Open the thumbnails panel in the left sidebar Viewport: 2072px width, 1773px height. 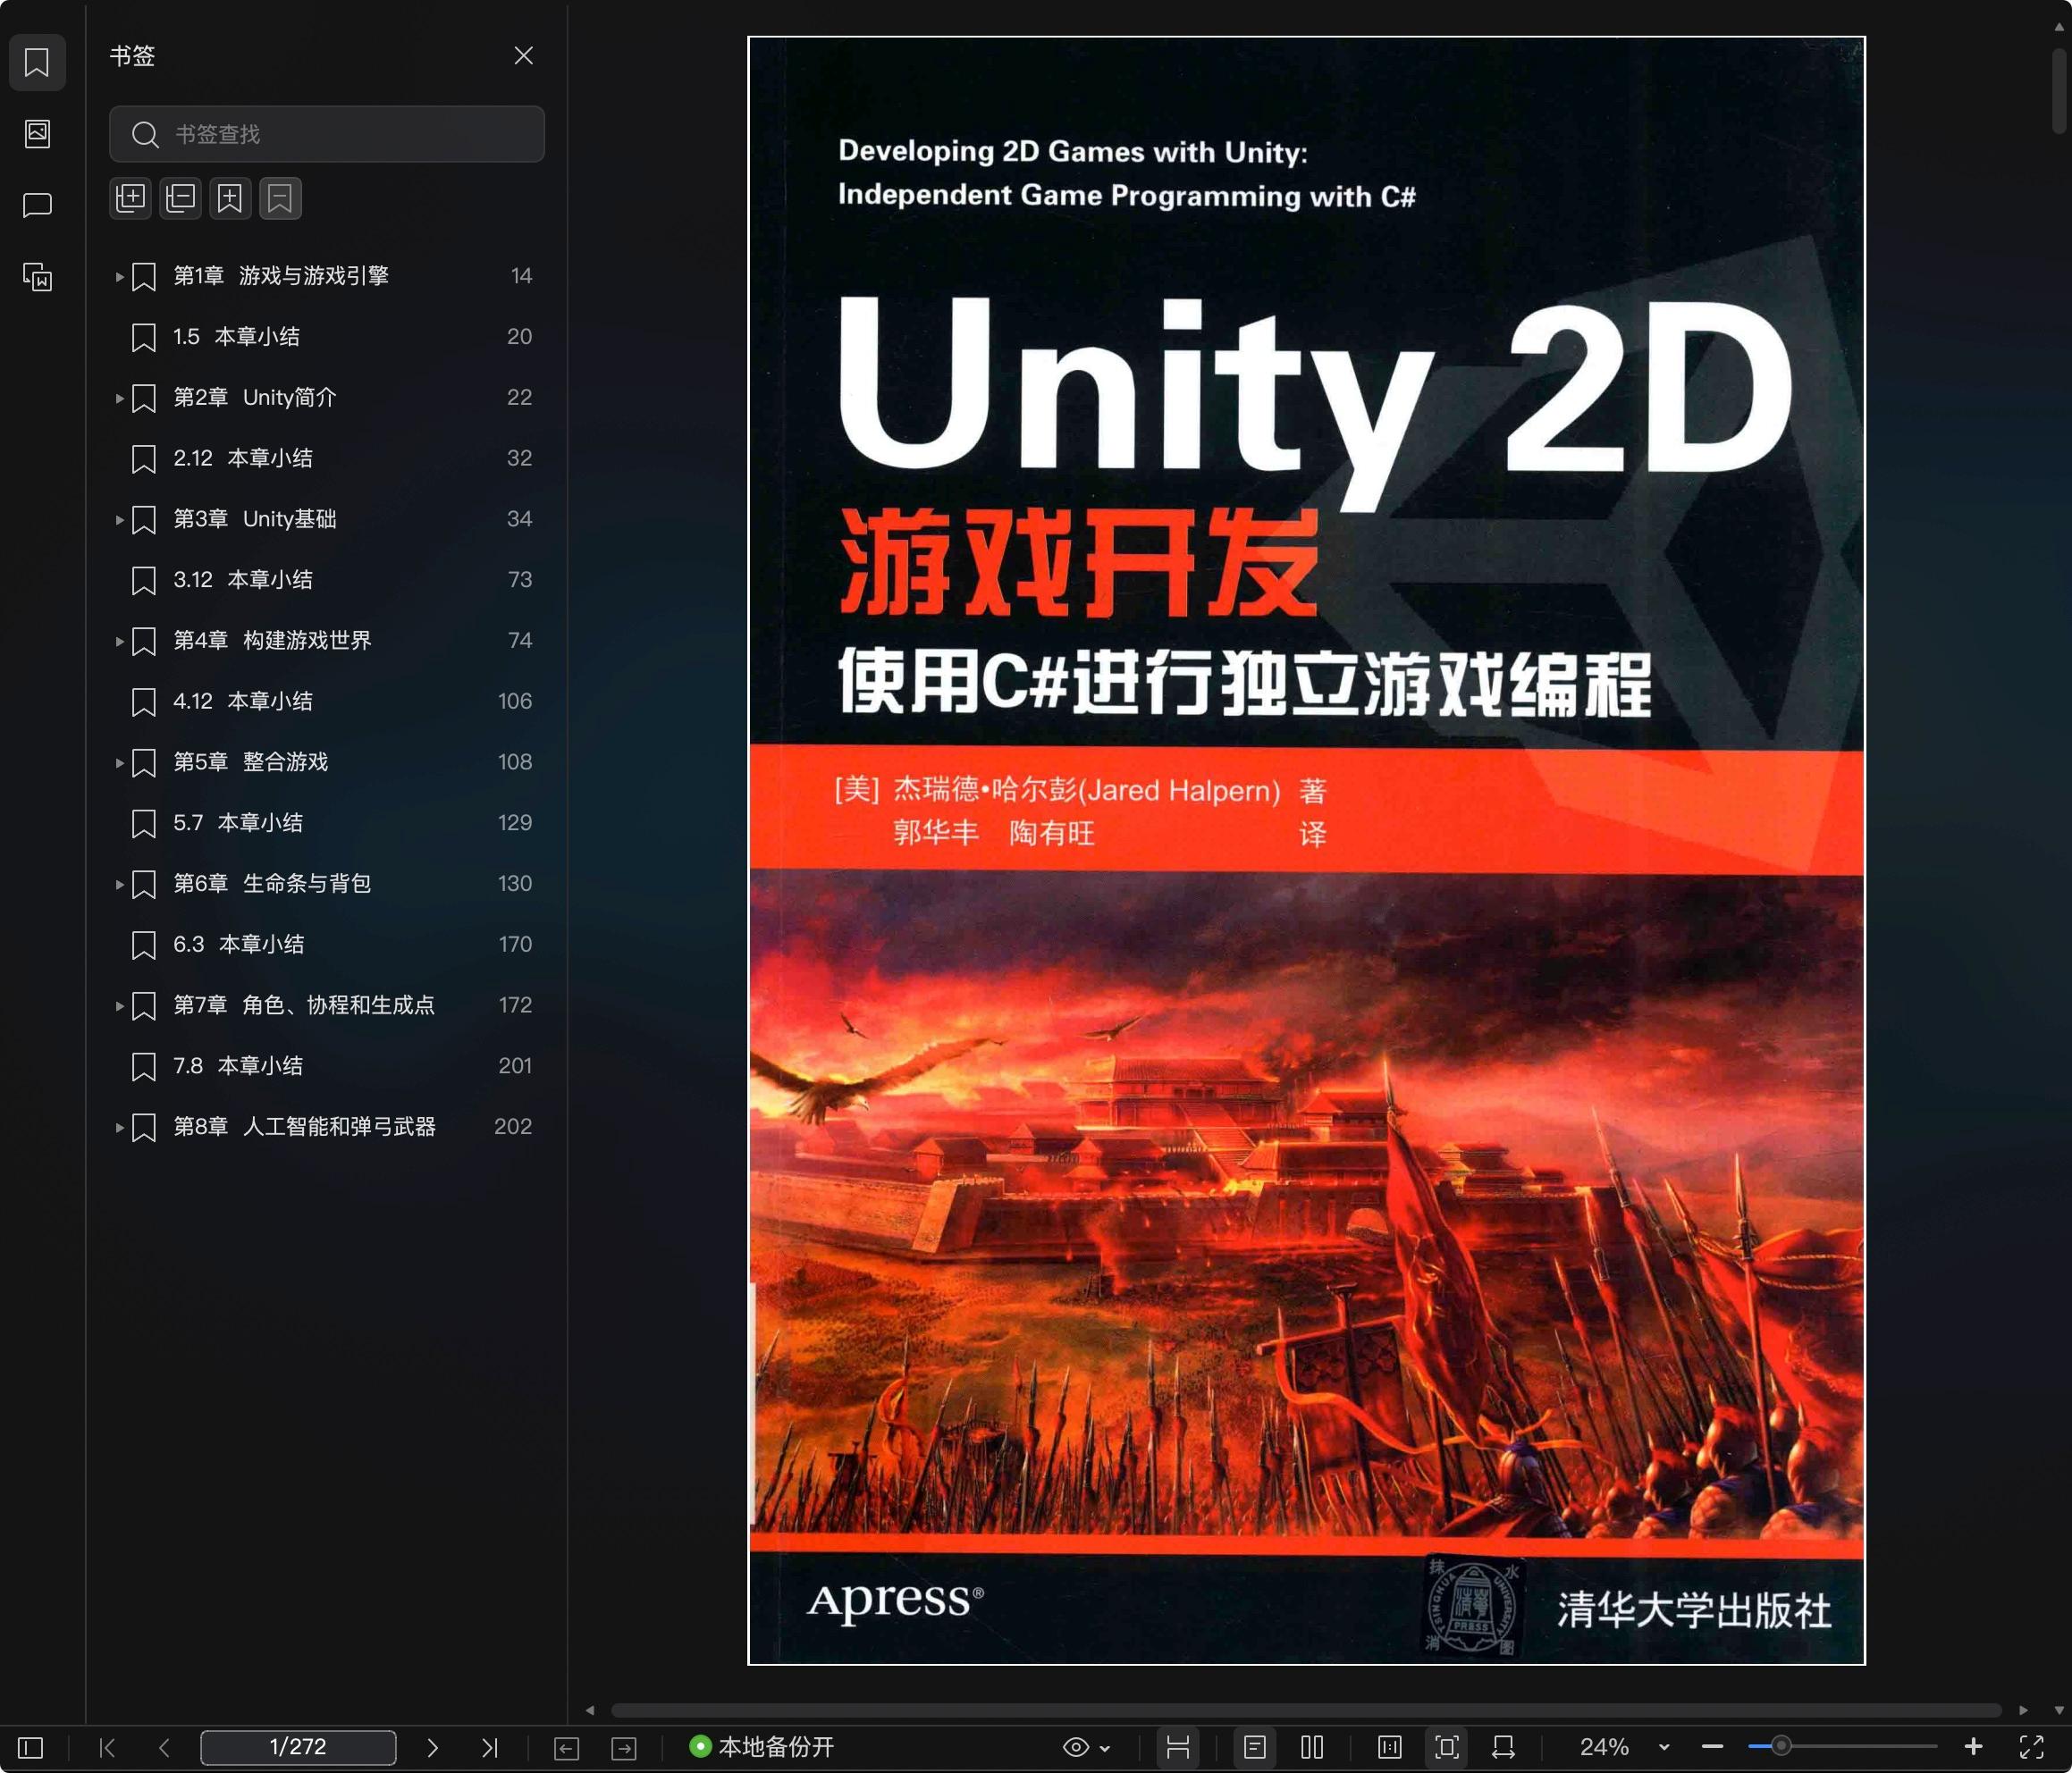[x=37, y=133]
